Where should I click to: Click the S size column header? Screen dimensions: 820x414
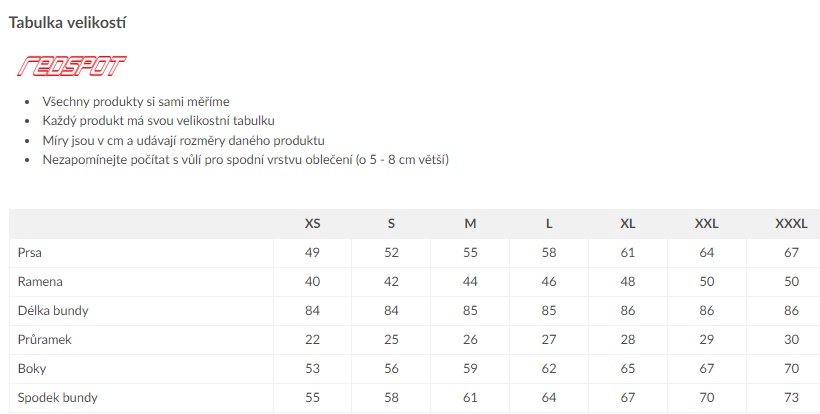[391, 224]
